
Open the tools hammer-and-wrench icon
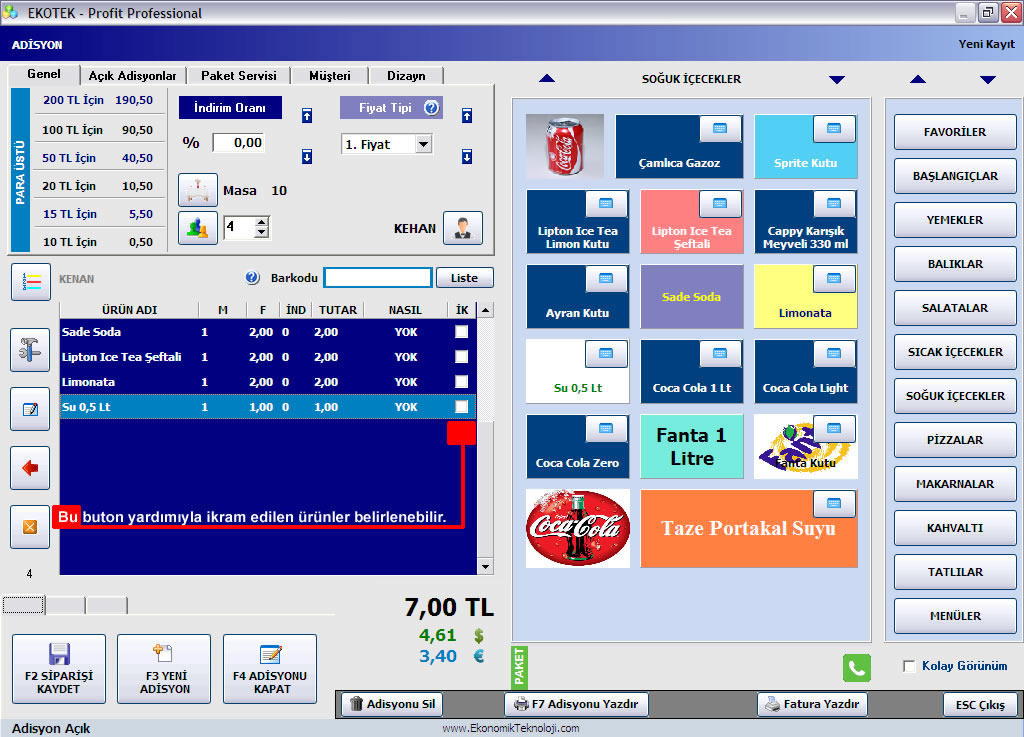tap(30, 350)
